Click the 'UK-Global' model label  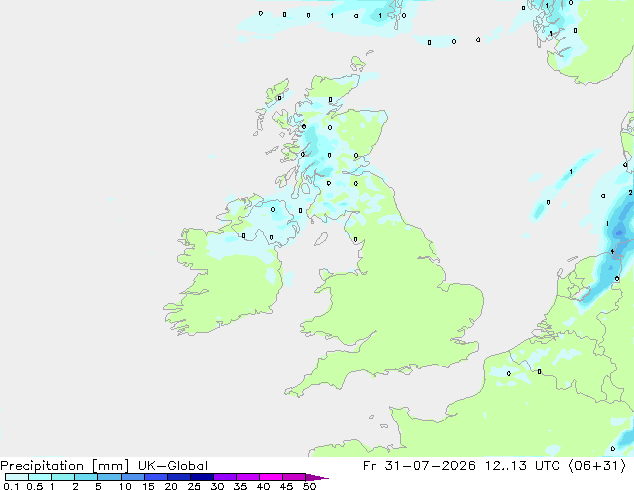173,466
